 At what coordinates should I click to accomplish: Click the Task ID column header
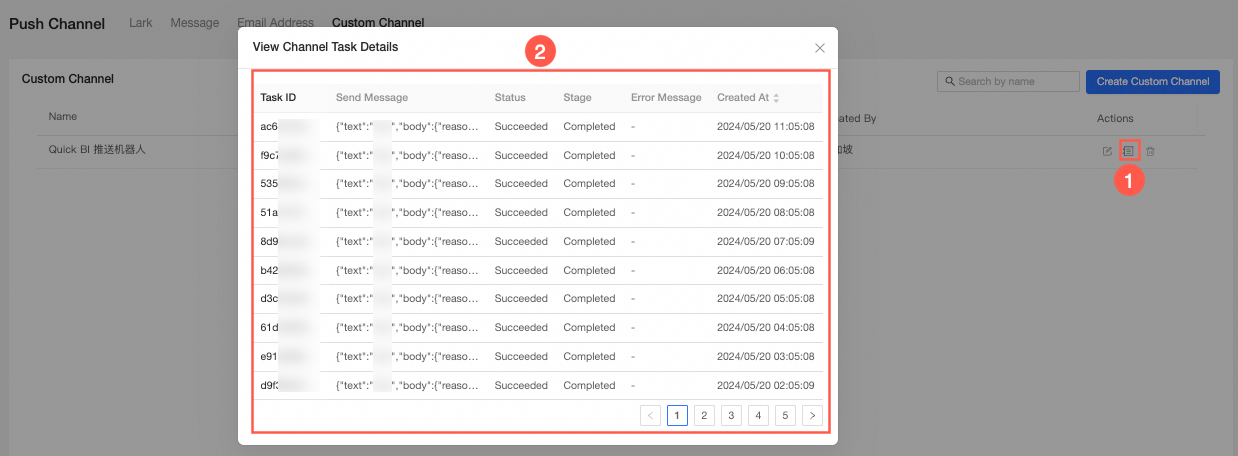[278, 98]
